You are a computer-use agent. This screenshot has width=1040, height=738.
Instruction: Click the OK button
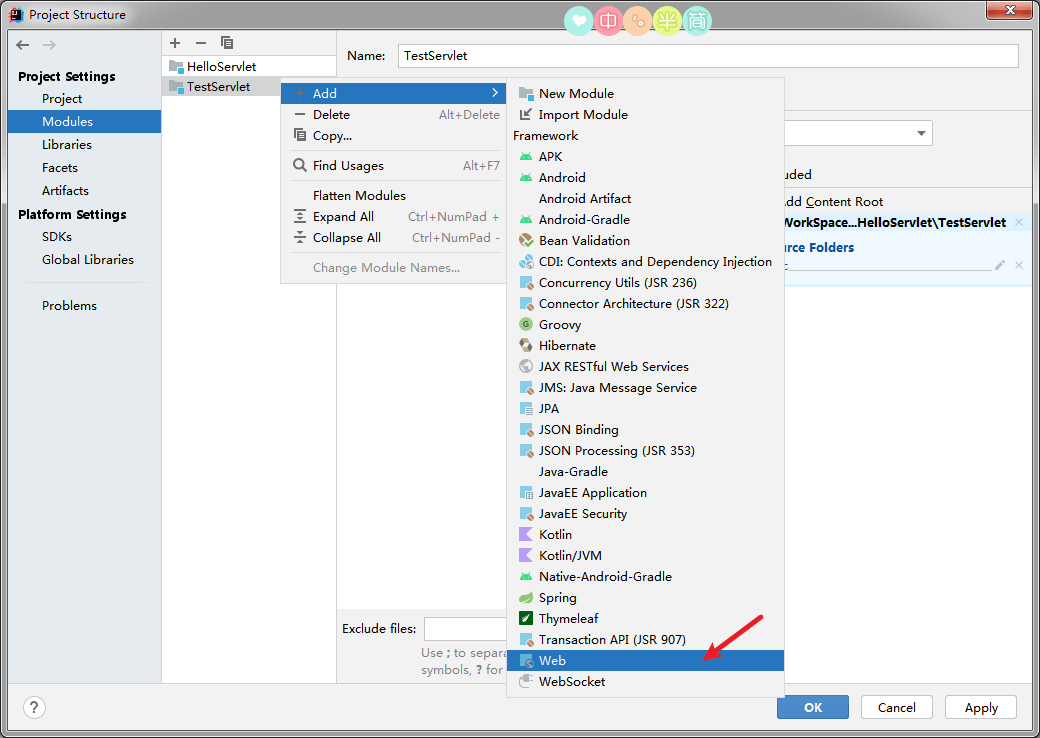pyautogui.click(x=812, y=707)
